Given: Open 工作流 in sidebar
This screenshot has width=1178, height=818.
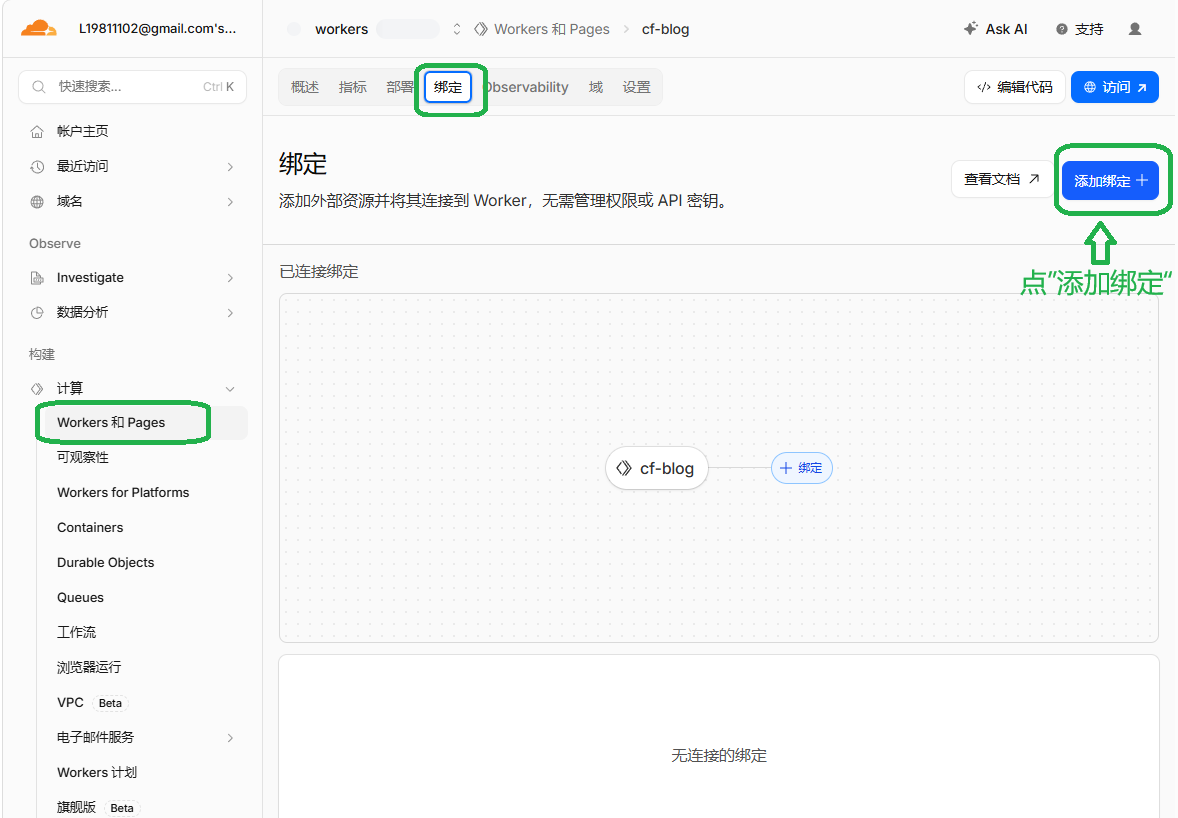Looking at the screenshot, I should pyautogui.click(x=77, y=632).
